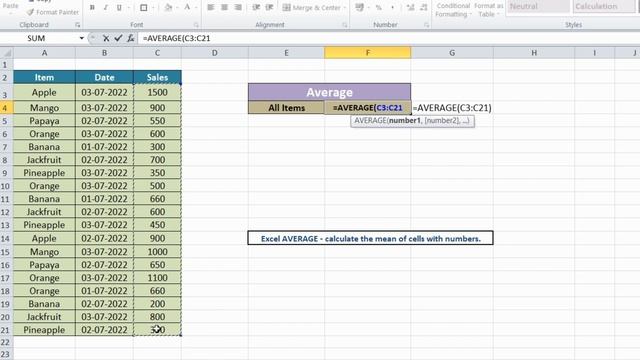Click the Date header cell

click(x=104, y=77)
